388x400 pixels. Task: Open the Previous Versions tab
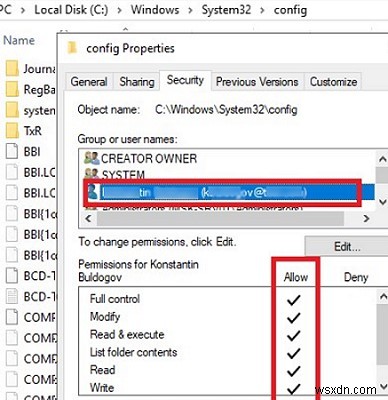coord(257,82)
